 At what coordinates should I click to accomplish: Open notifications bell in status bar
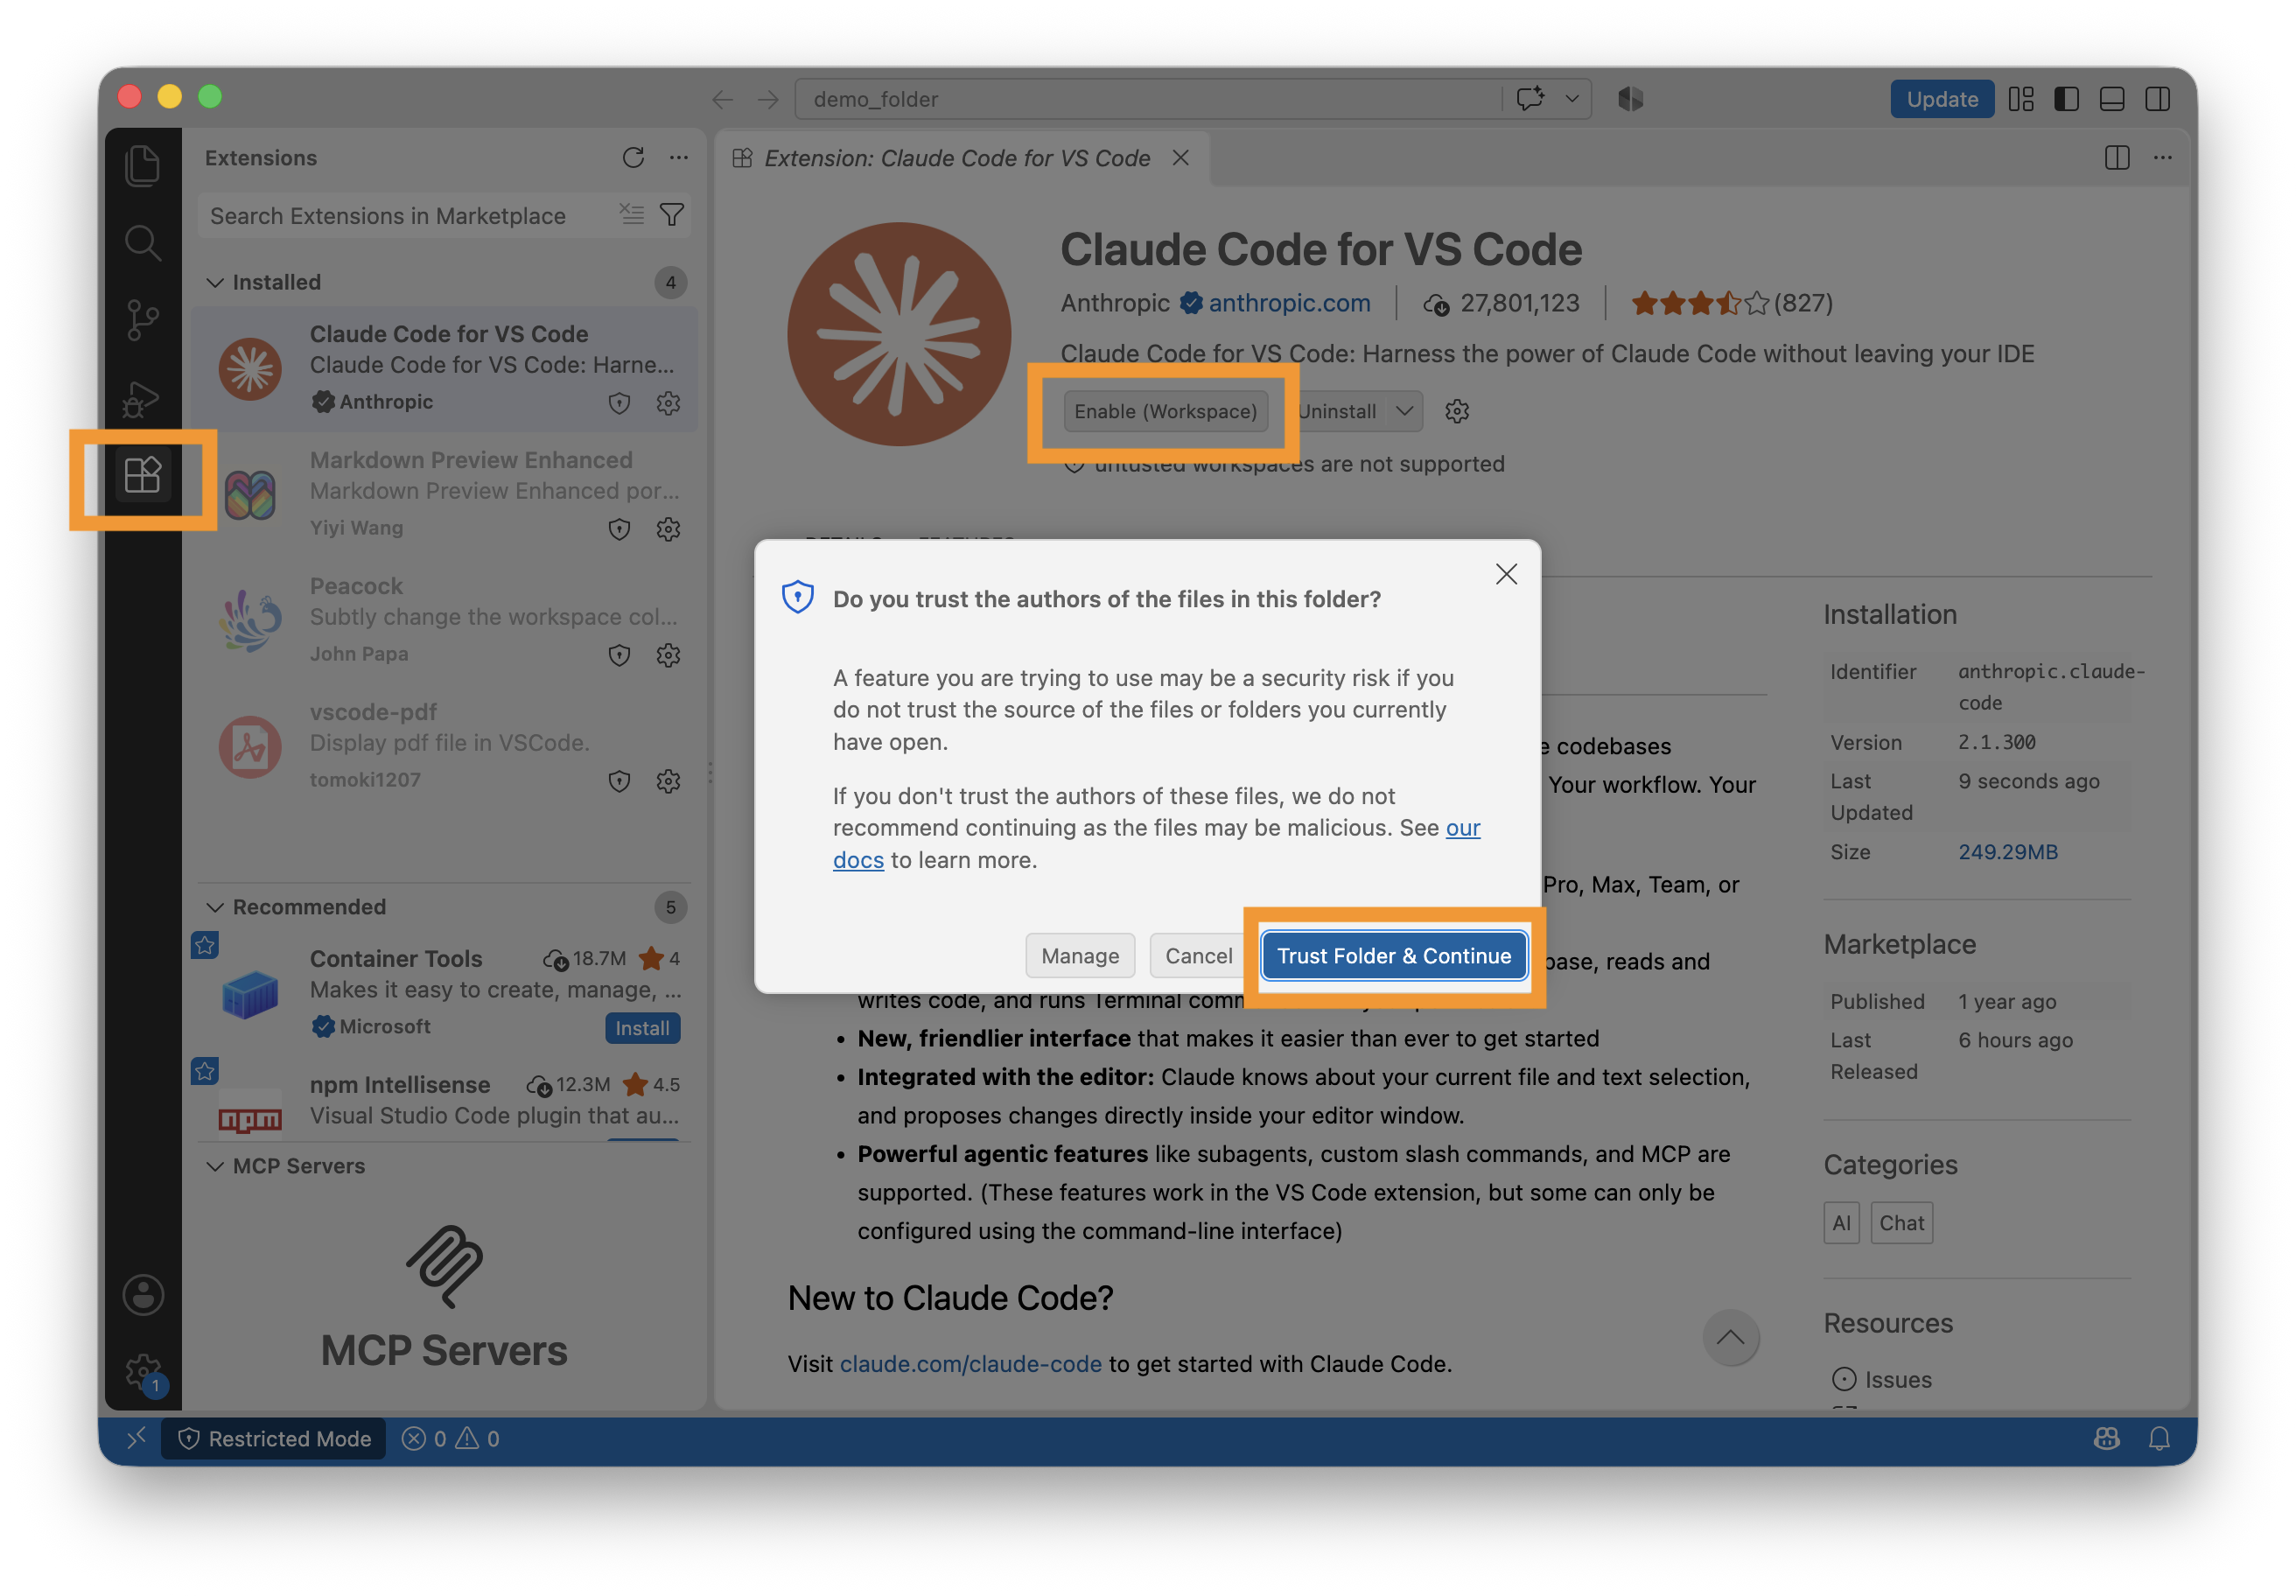pyautogui.click(x=2159, y=1438)
